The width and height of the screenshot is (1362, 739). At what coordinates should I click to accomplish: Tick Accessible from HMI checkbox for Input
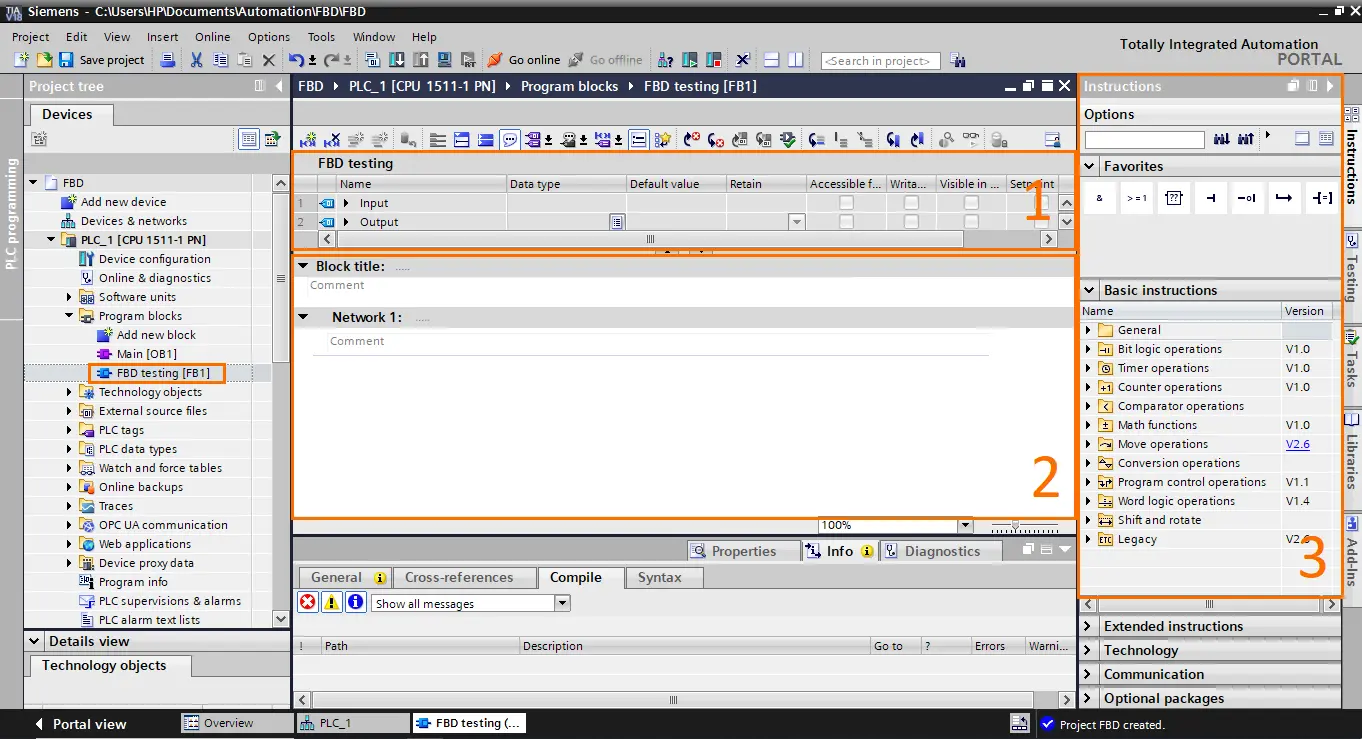coord(846,203)
